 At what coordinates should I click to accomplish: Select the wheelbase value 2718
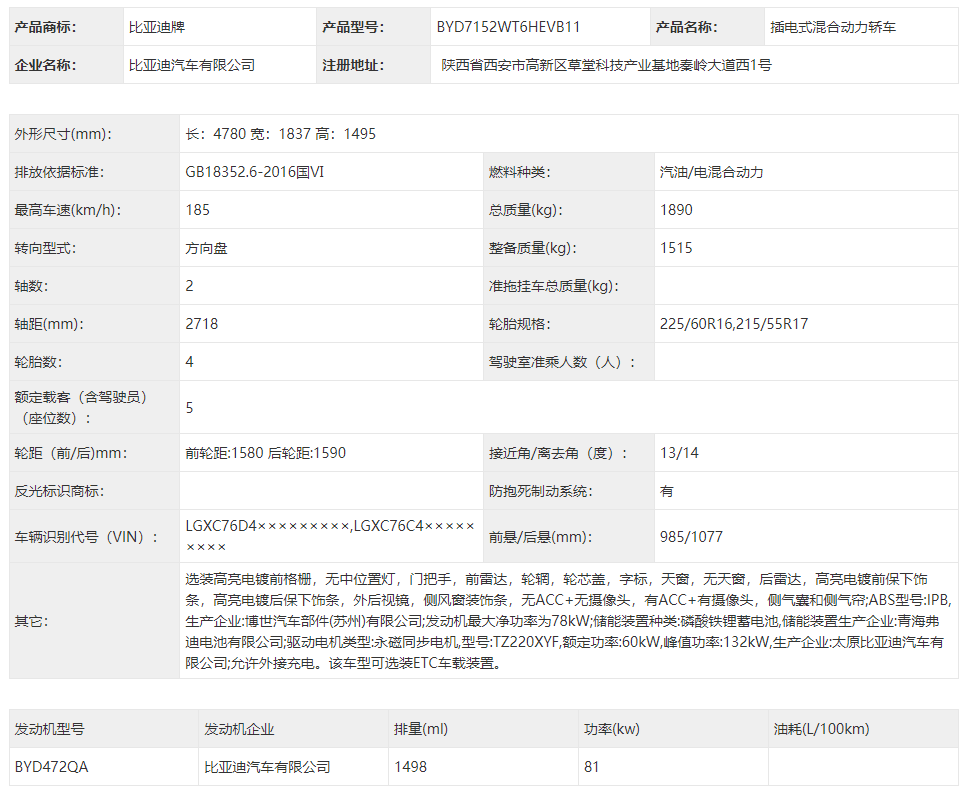pyautogui.click(x=201, y=324)
